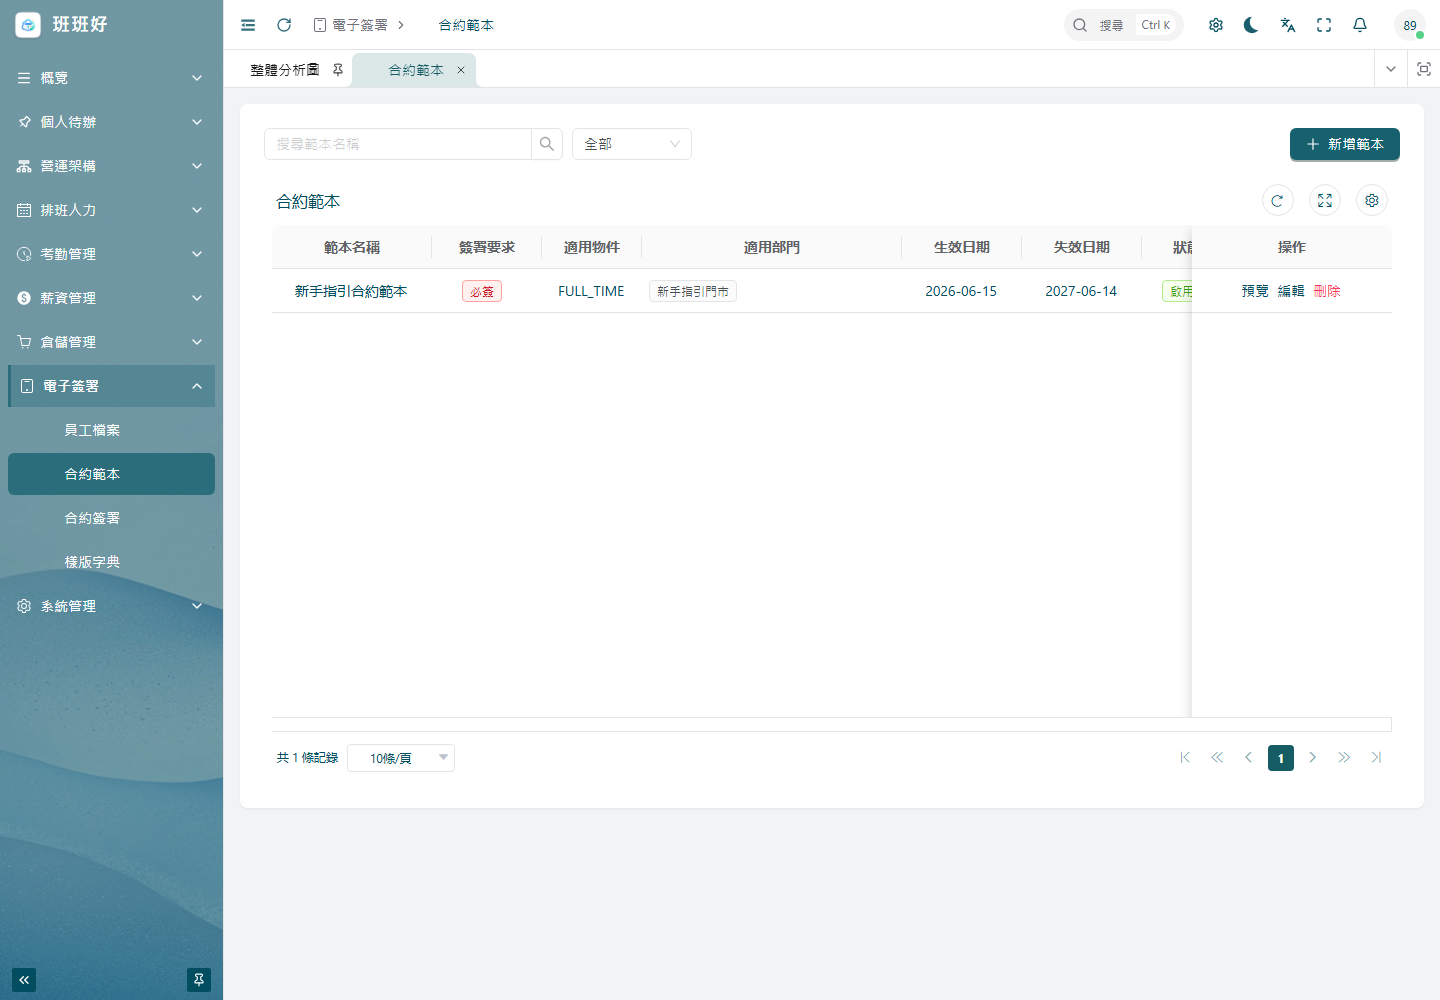Screen dimensions: 1440x1000
Task: Select the 合約範本 tab
Action: (416, 70)
